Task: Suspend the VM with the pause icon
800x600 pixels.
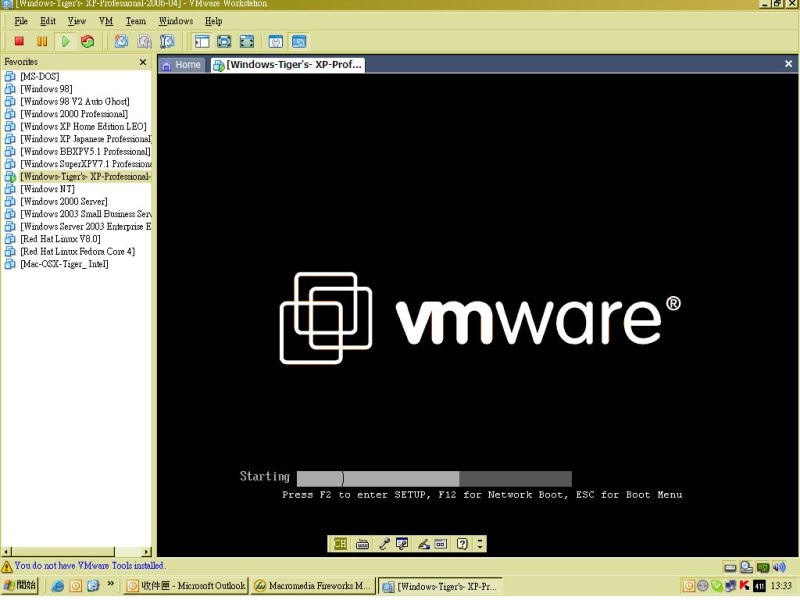Action: point(42,41)
